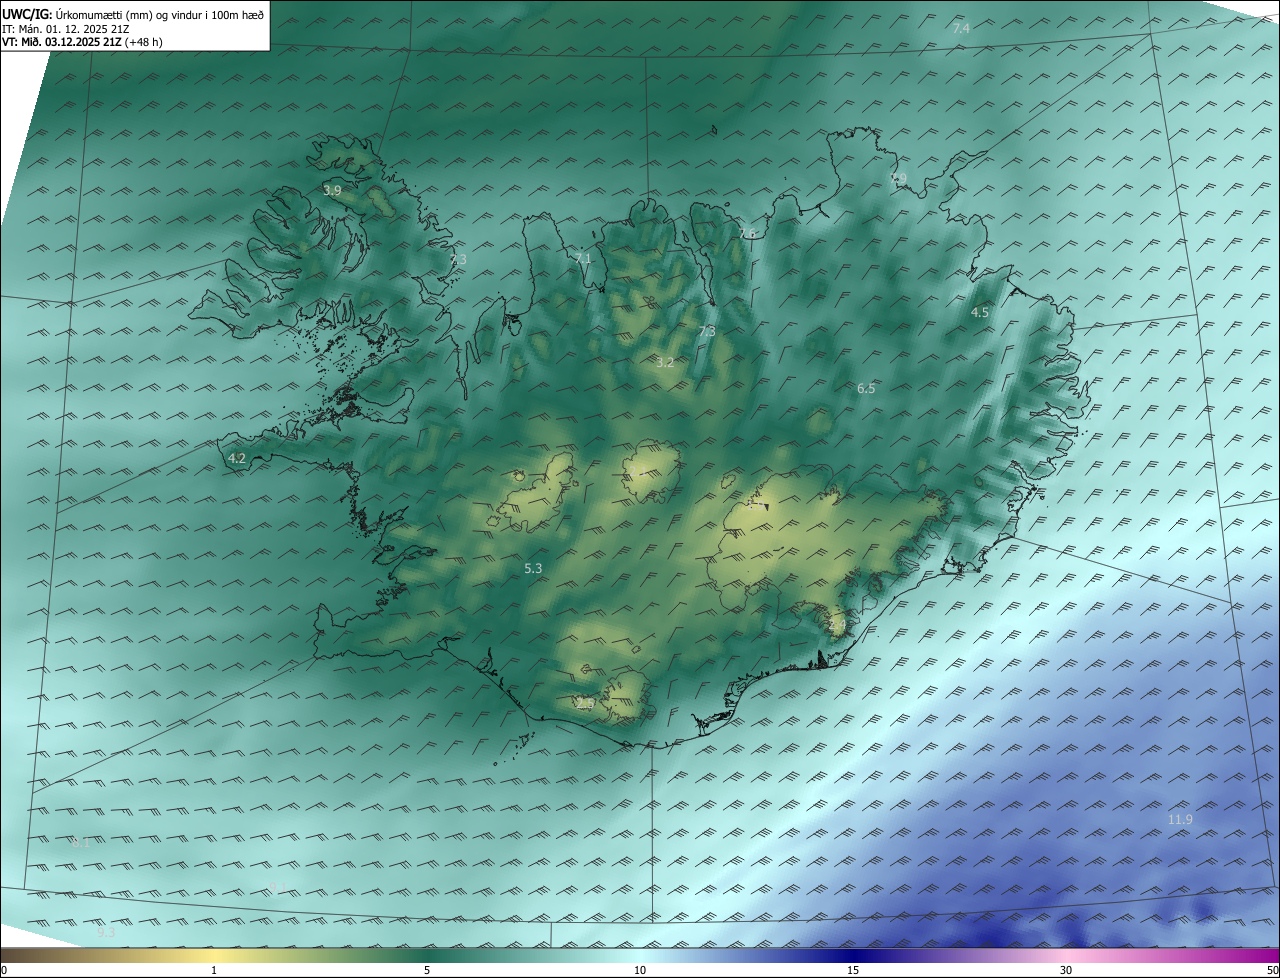Viewport: 1280px width, 978px height.
Task: Click the 2.3 map value
Action: click(458, 259)
